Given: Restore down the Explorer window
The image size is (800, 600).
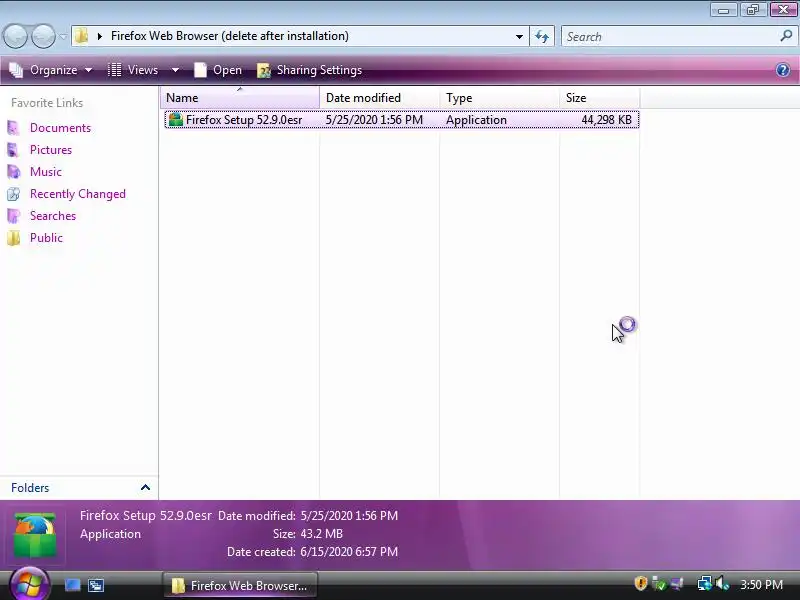Looking at the screenshot, I should pos(753,10).
